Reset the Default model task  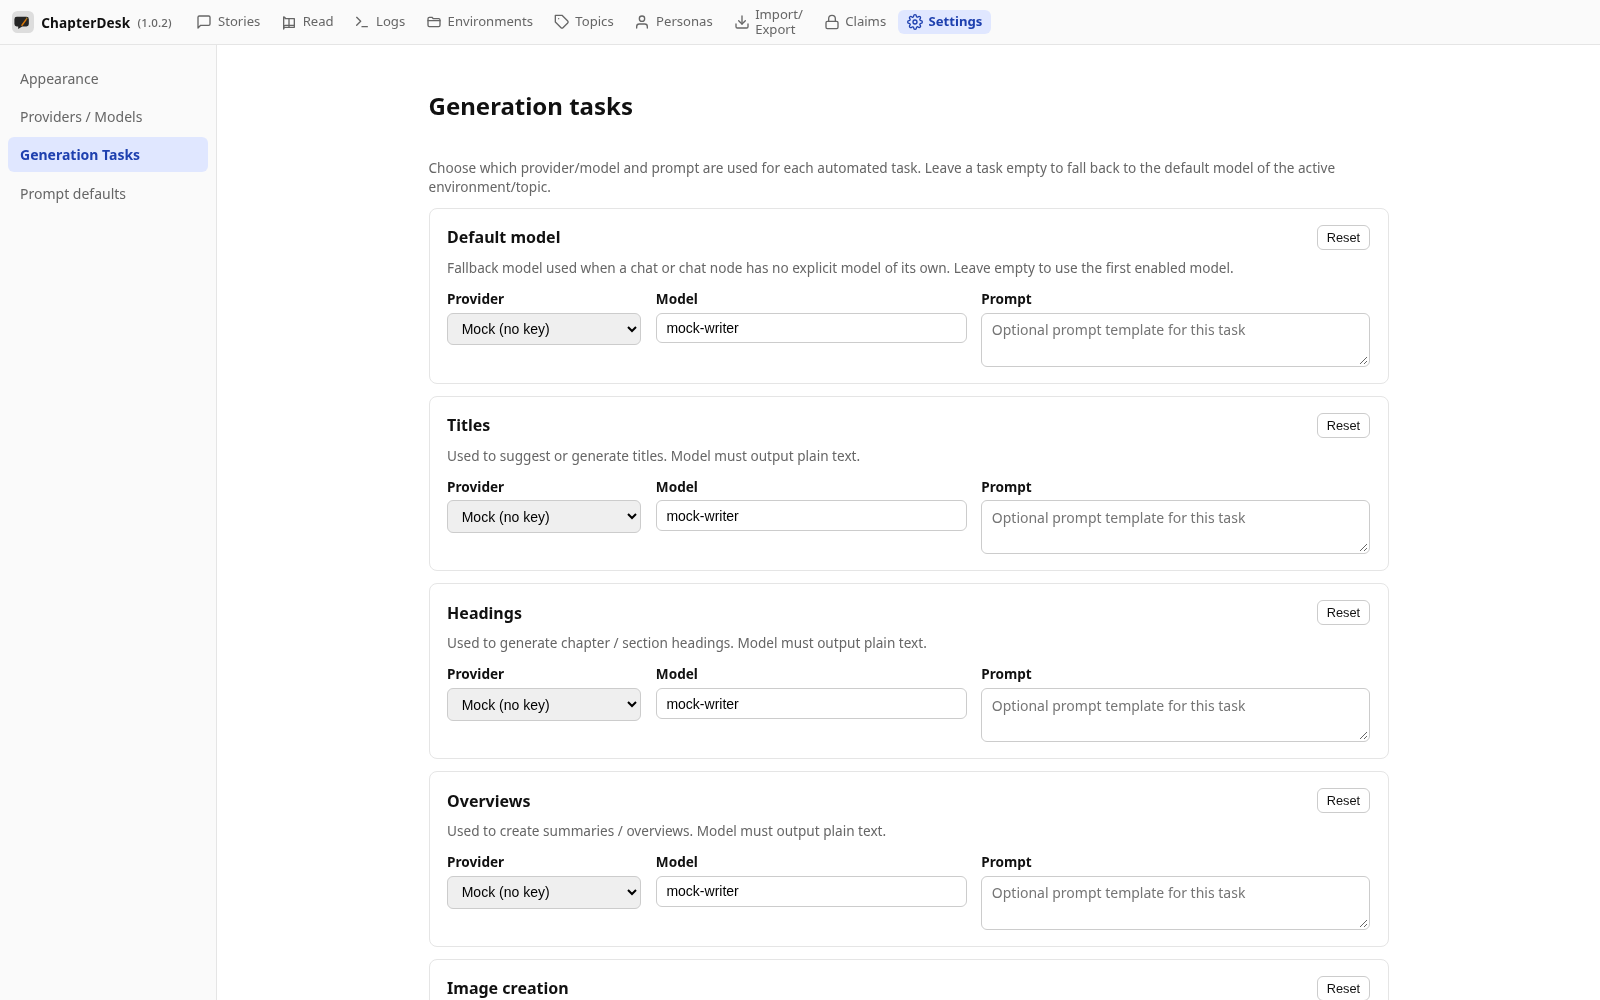coord(1343,238)
